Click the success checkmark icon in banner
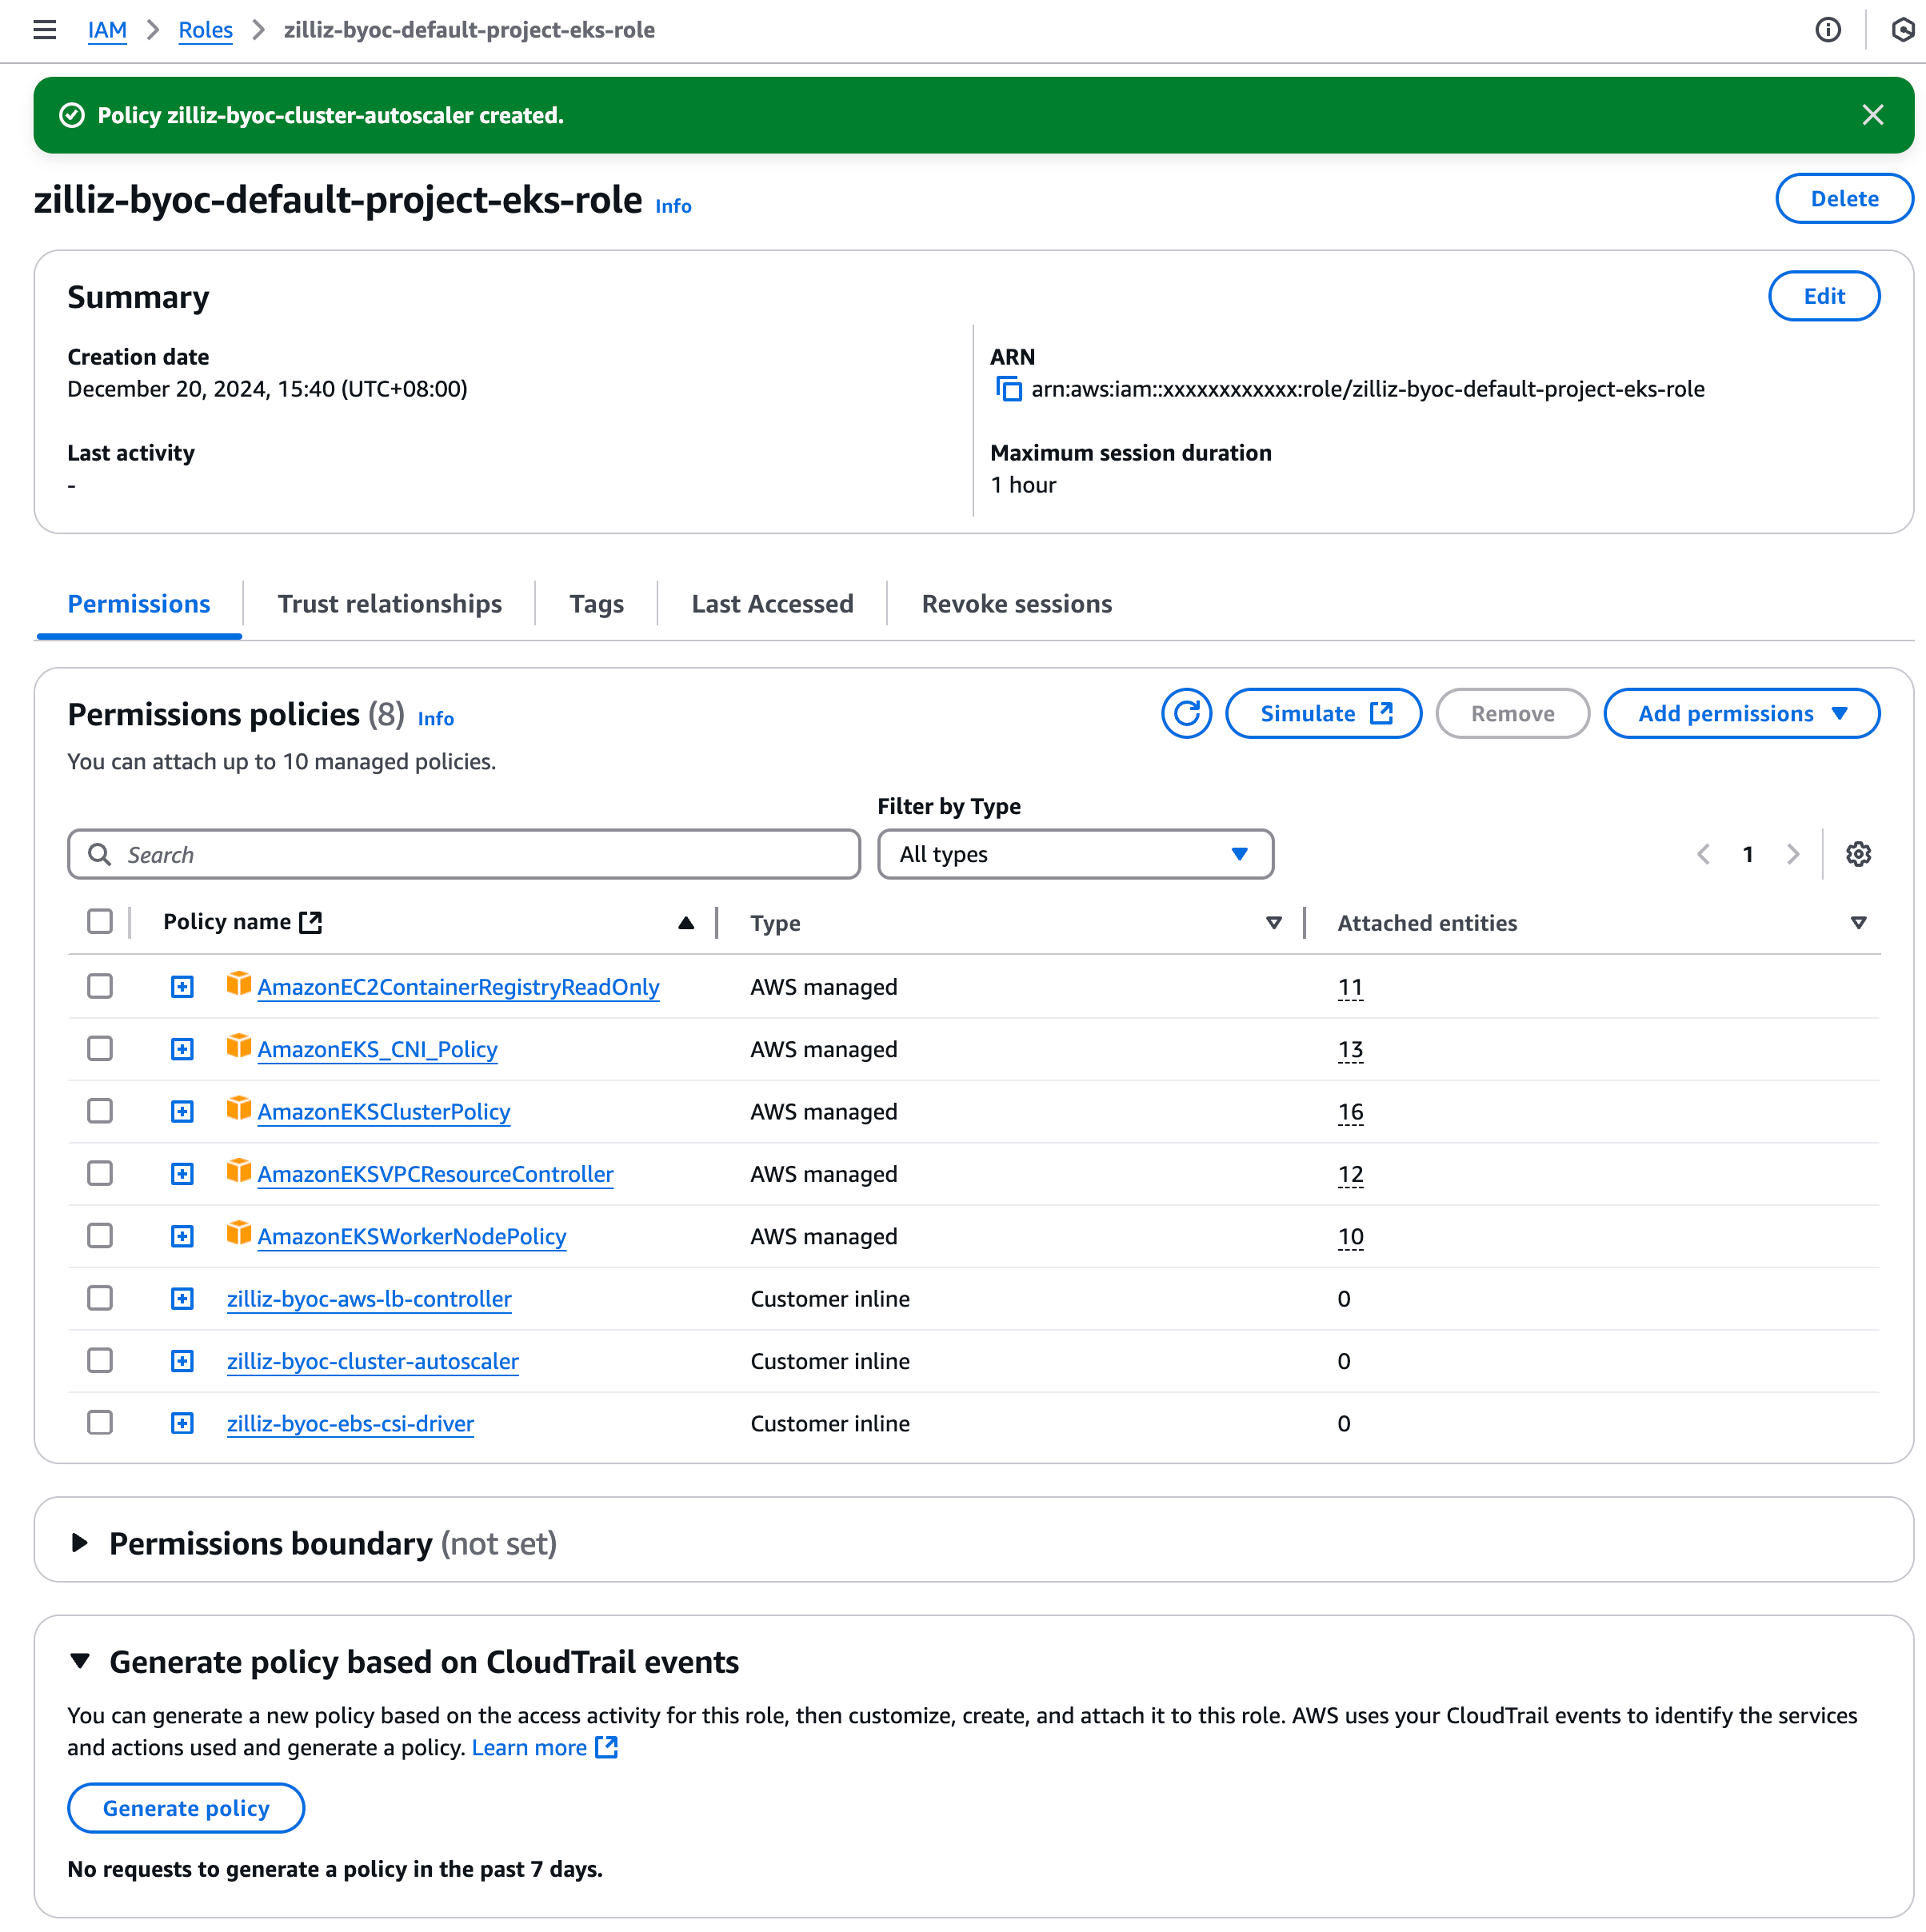 (72, 115)
